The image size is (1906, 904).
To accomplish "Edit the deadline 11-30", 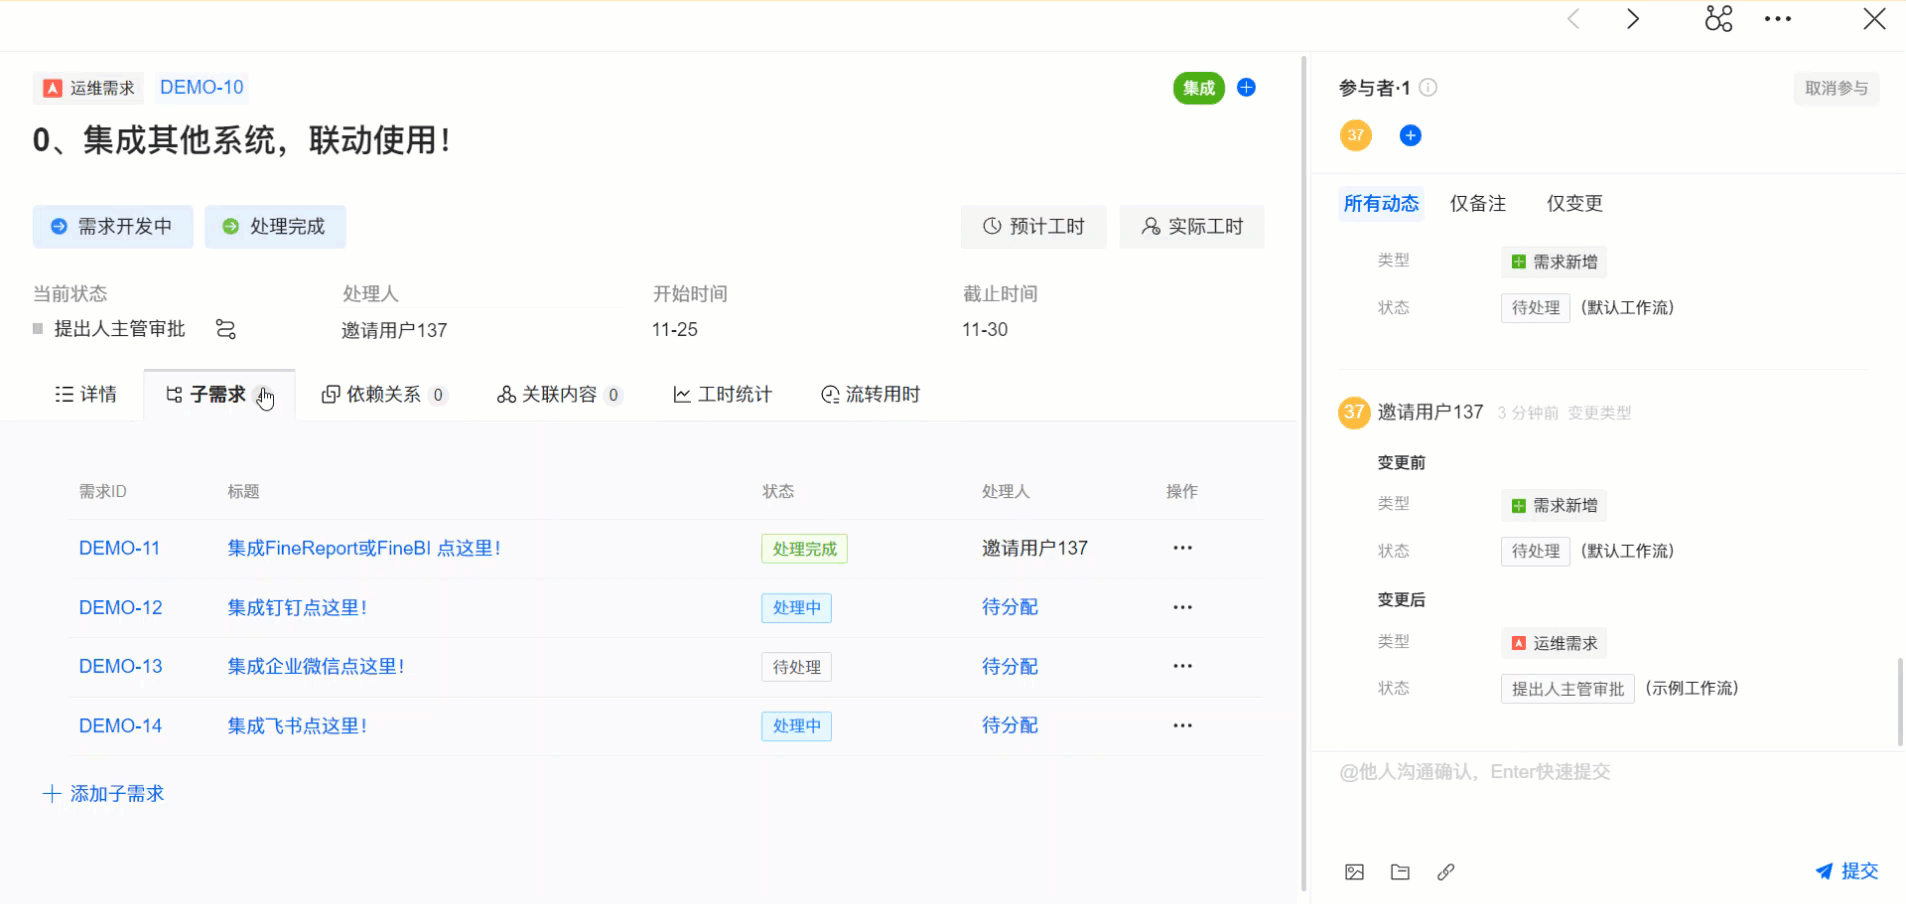I will pyautogui.click(x=985, y=330).
